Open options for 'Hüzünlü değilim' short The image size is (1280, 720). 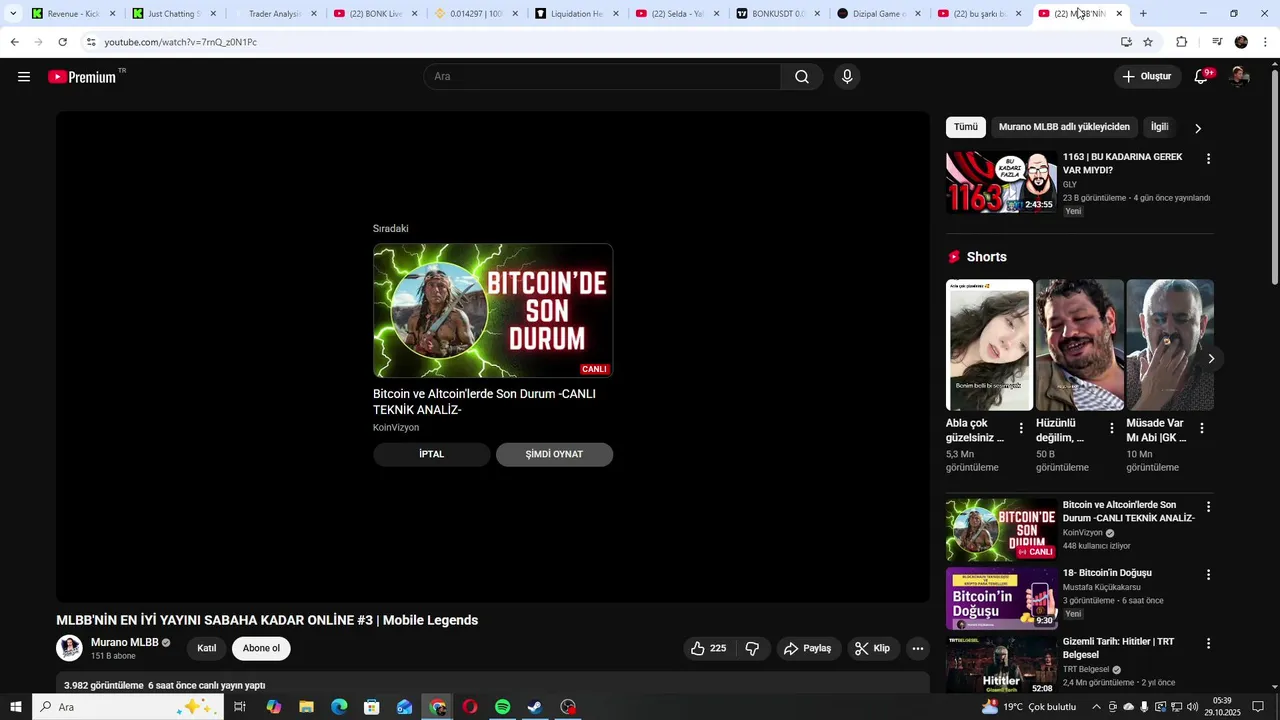pyautogui.click(x=1111, y=428)
